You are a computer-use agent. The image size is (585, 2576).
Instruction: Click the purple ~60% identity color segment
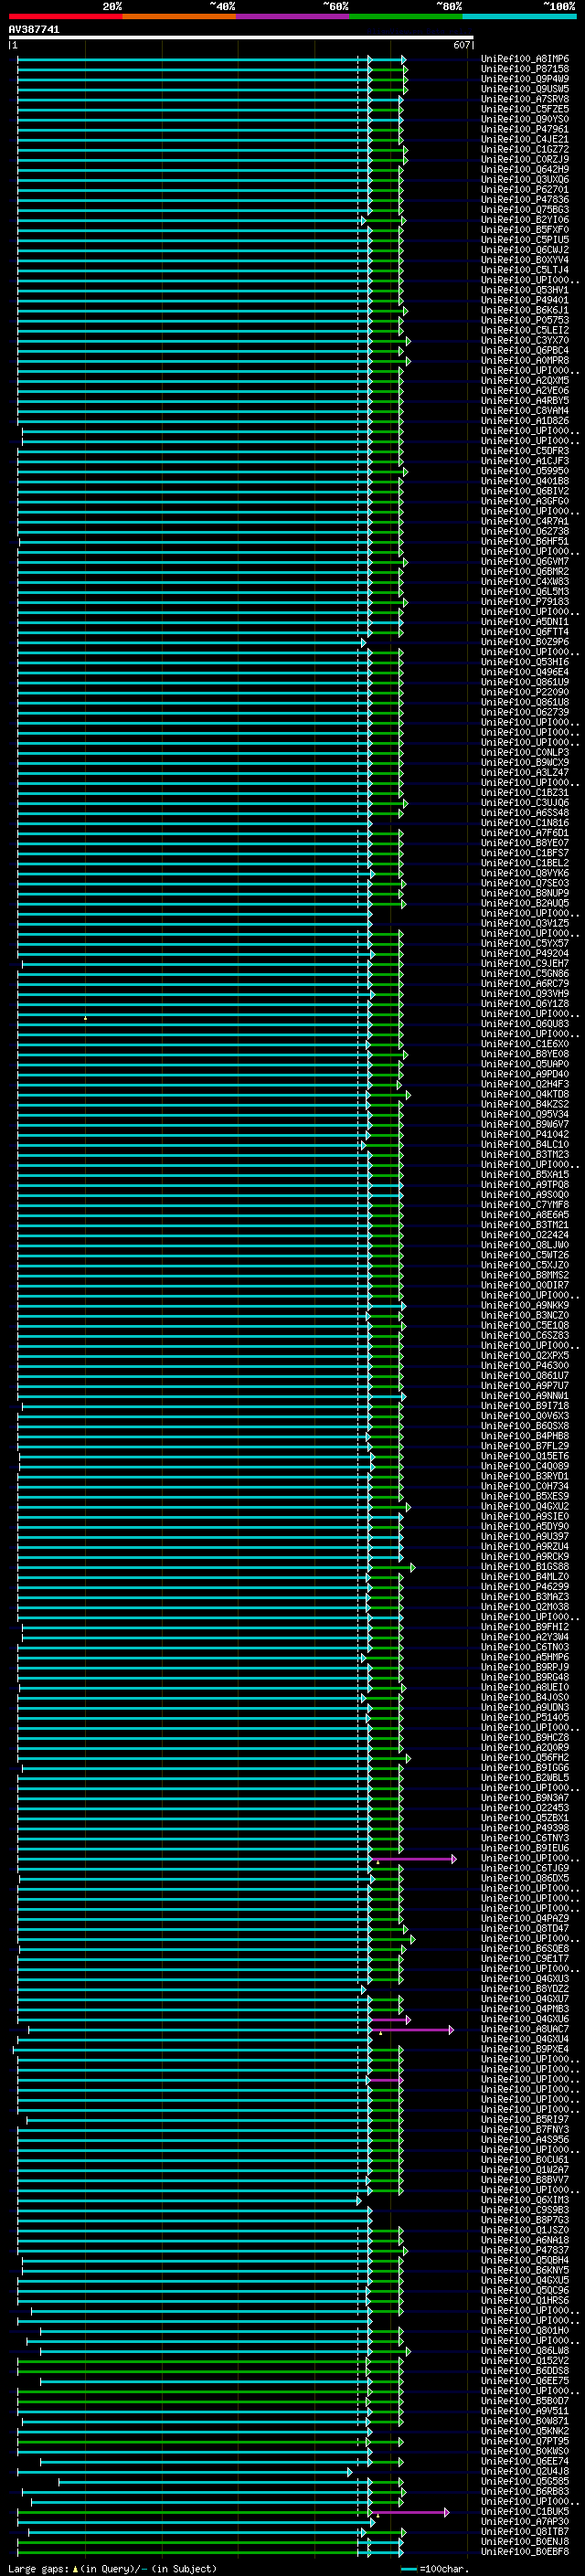coord(292,16)
